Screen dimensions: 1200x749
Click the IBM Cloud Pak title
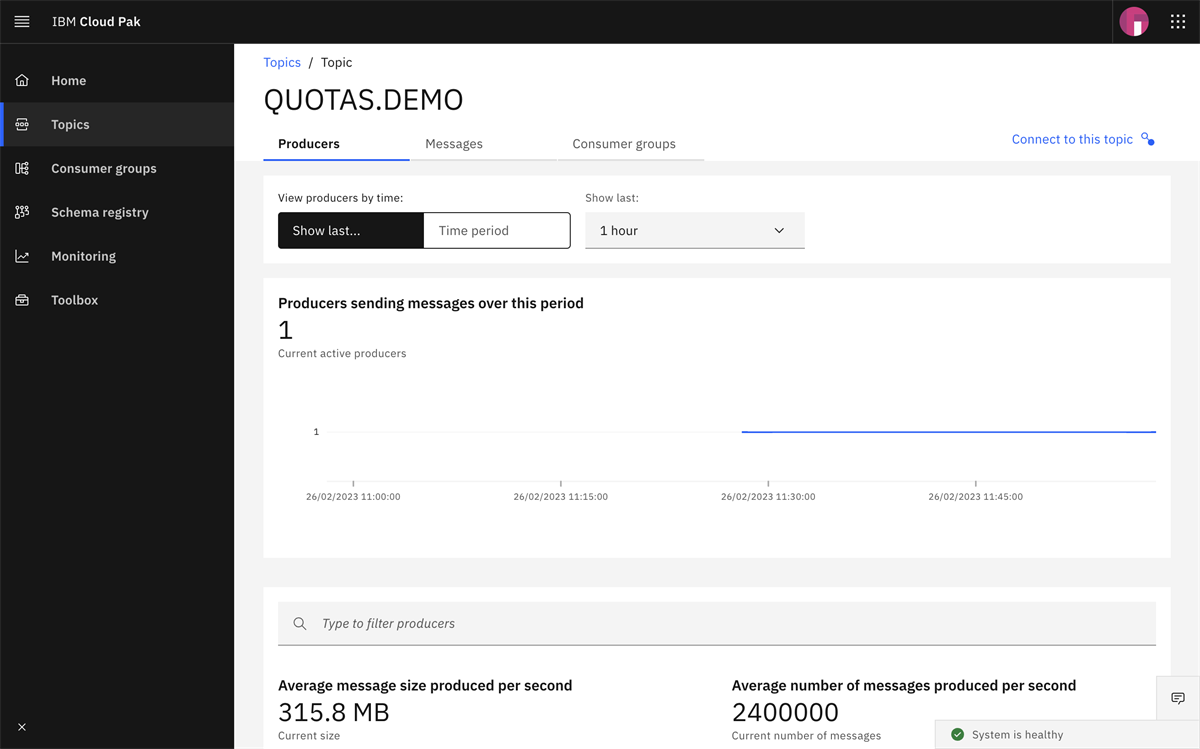(96, 21)
